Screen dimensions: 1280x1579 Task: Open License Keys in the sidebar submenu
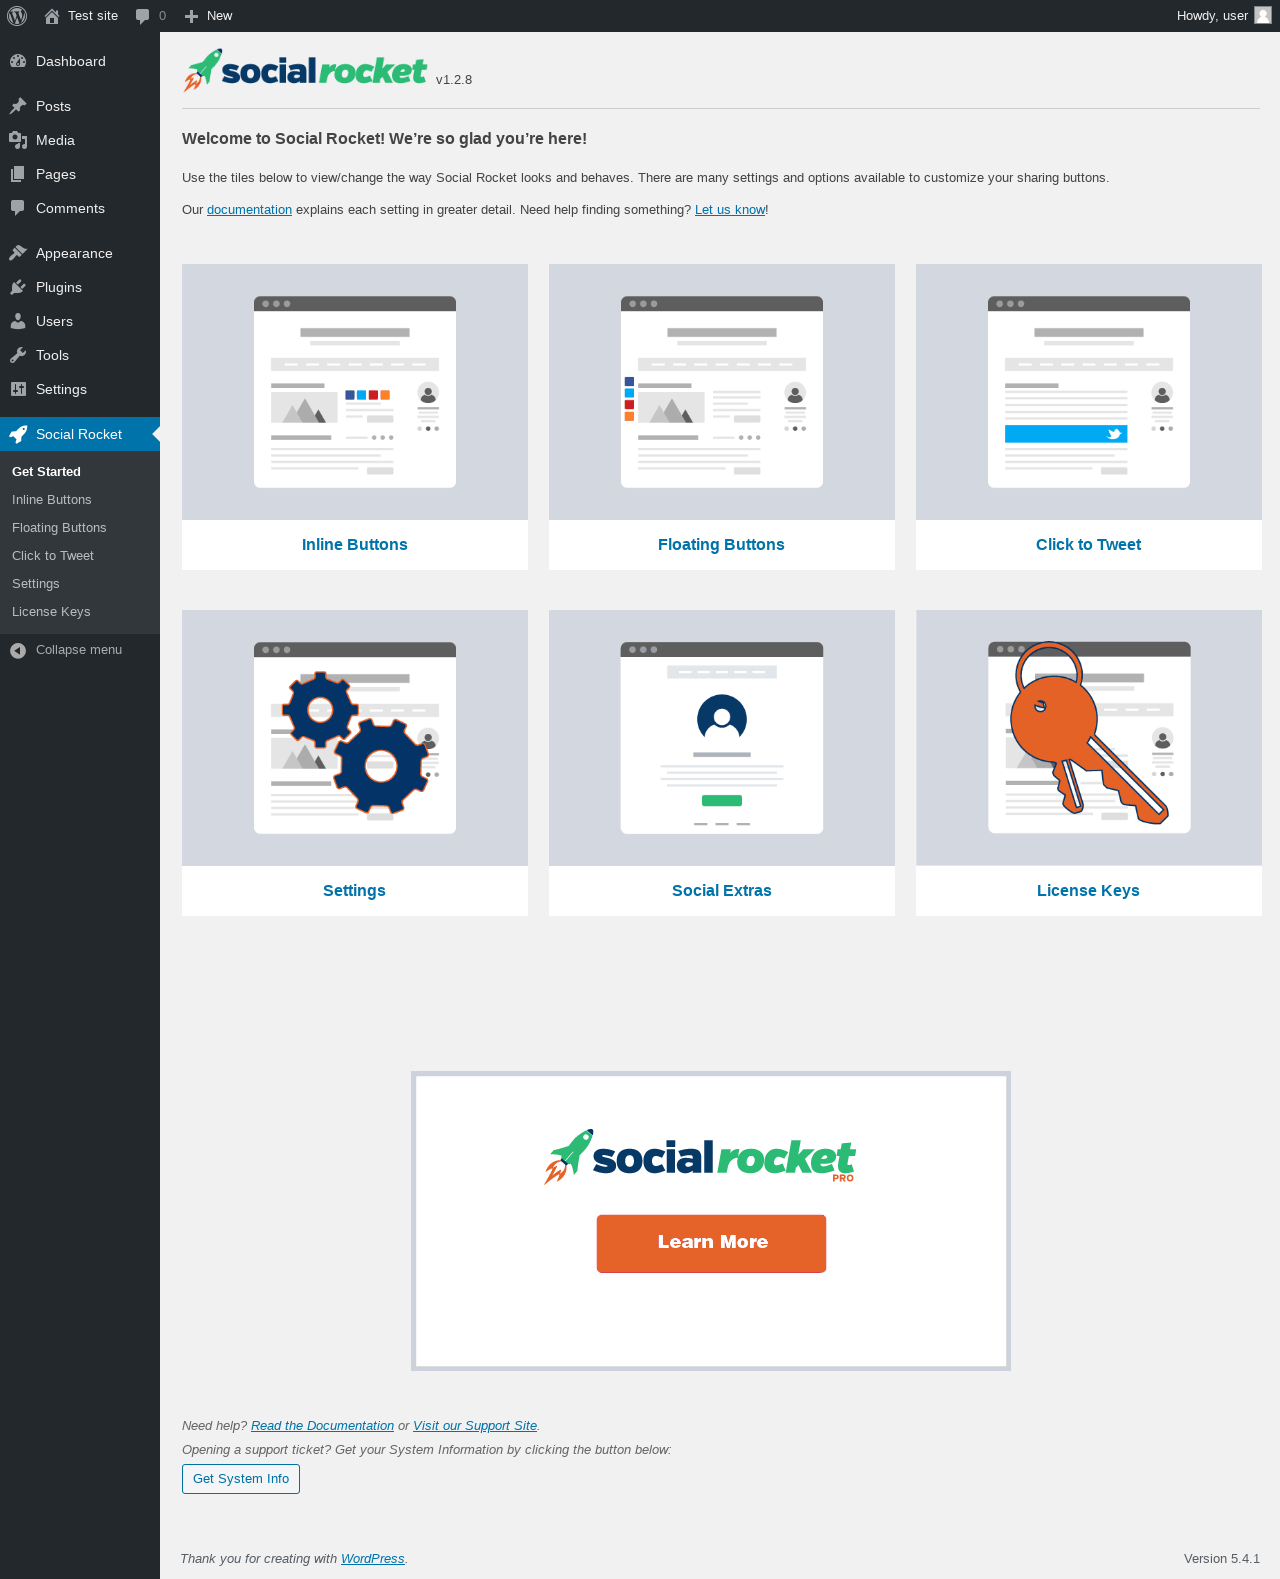tap(51, 612)
